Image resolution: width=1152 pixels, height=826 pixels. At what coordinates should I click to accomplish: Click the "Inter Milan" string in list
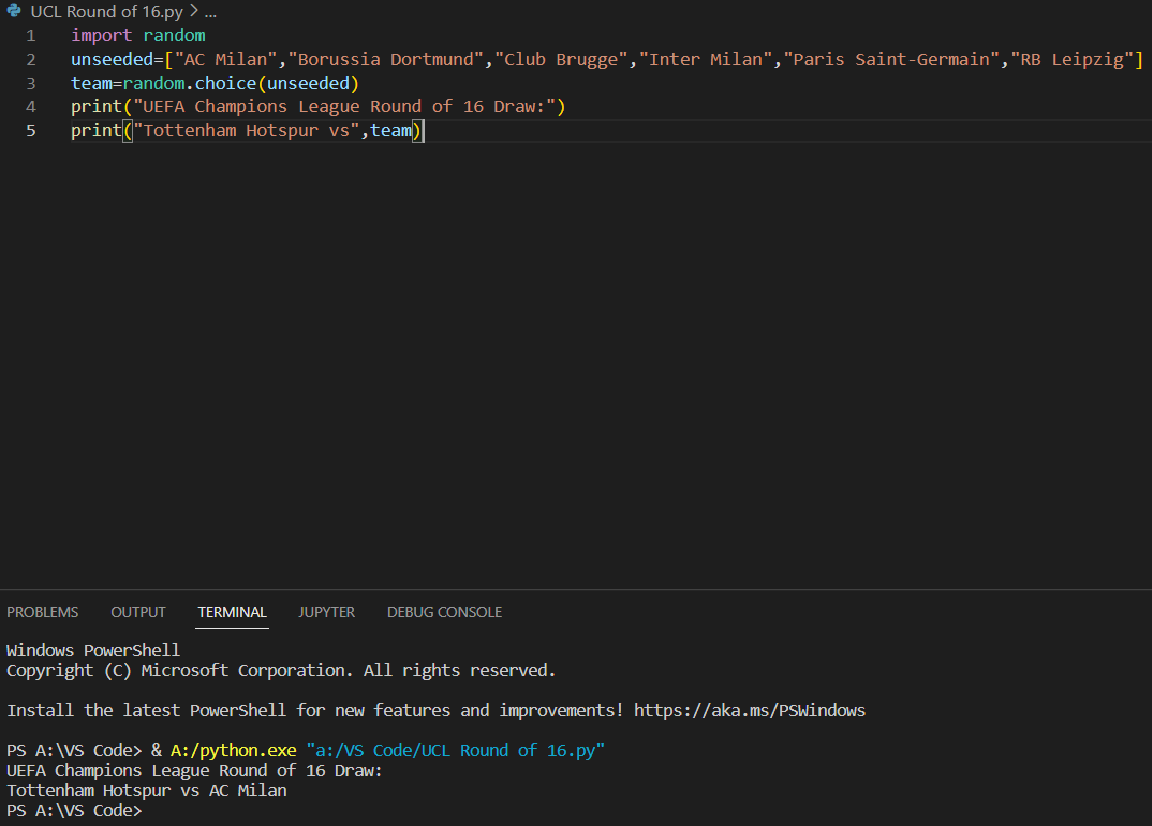(x=705, y=60)
